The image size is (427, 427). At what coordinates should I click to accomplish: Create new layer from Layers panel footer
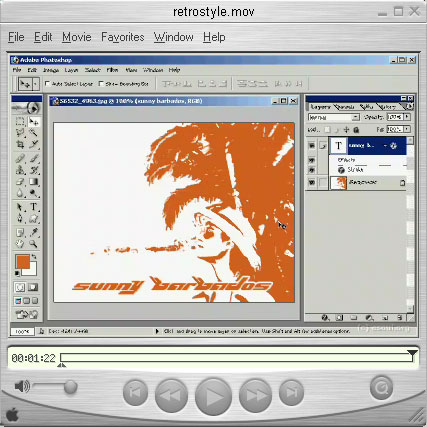tap(385, 318)
